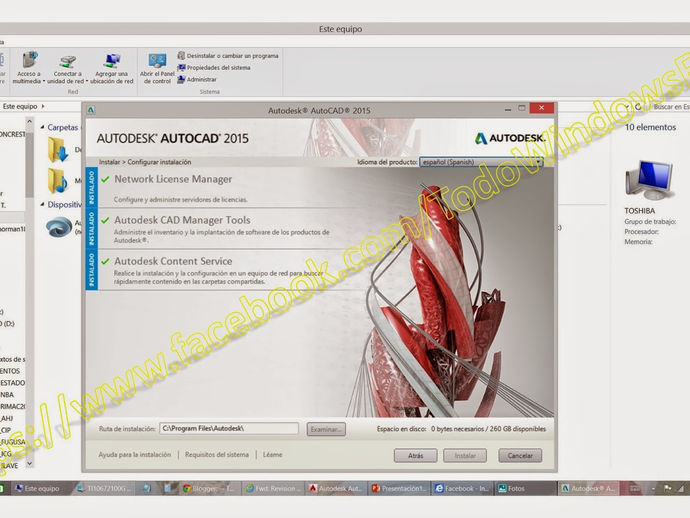
Task: Toggle Autodesk Content Service checkmark
Action: click(x=105, y=261)
